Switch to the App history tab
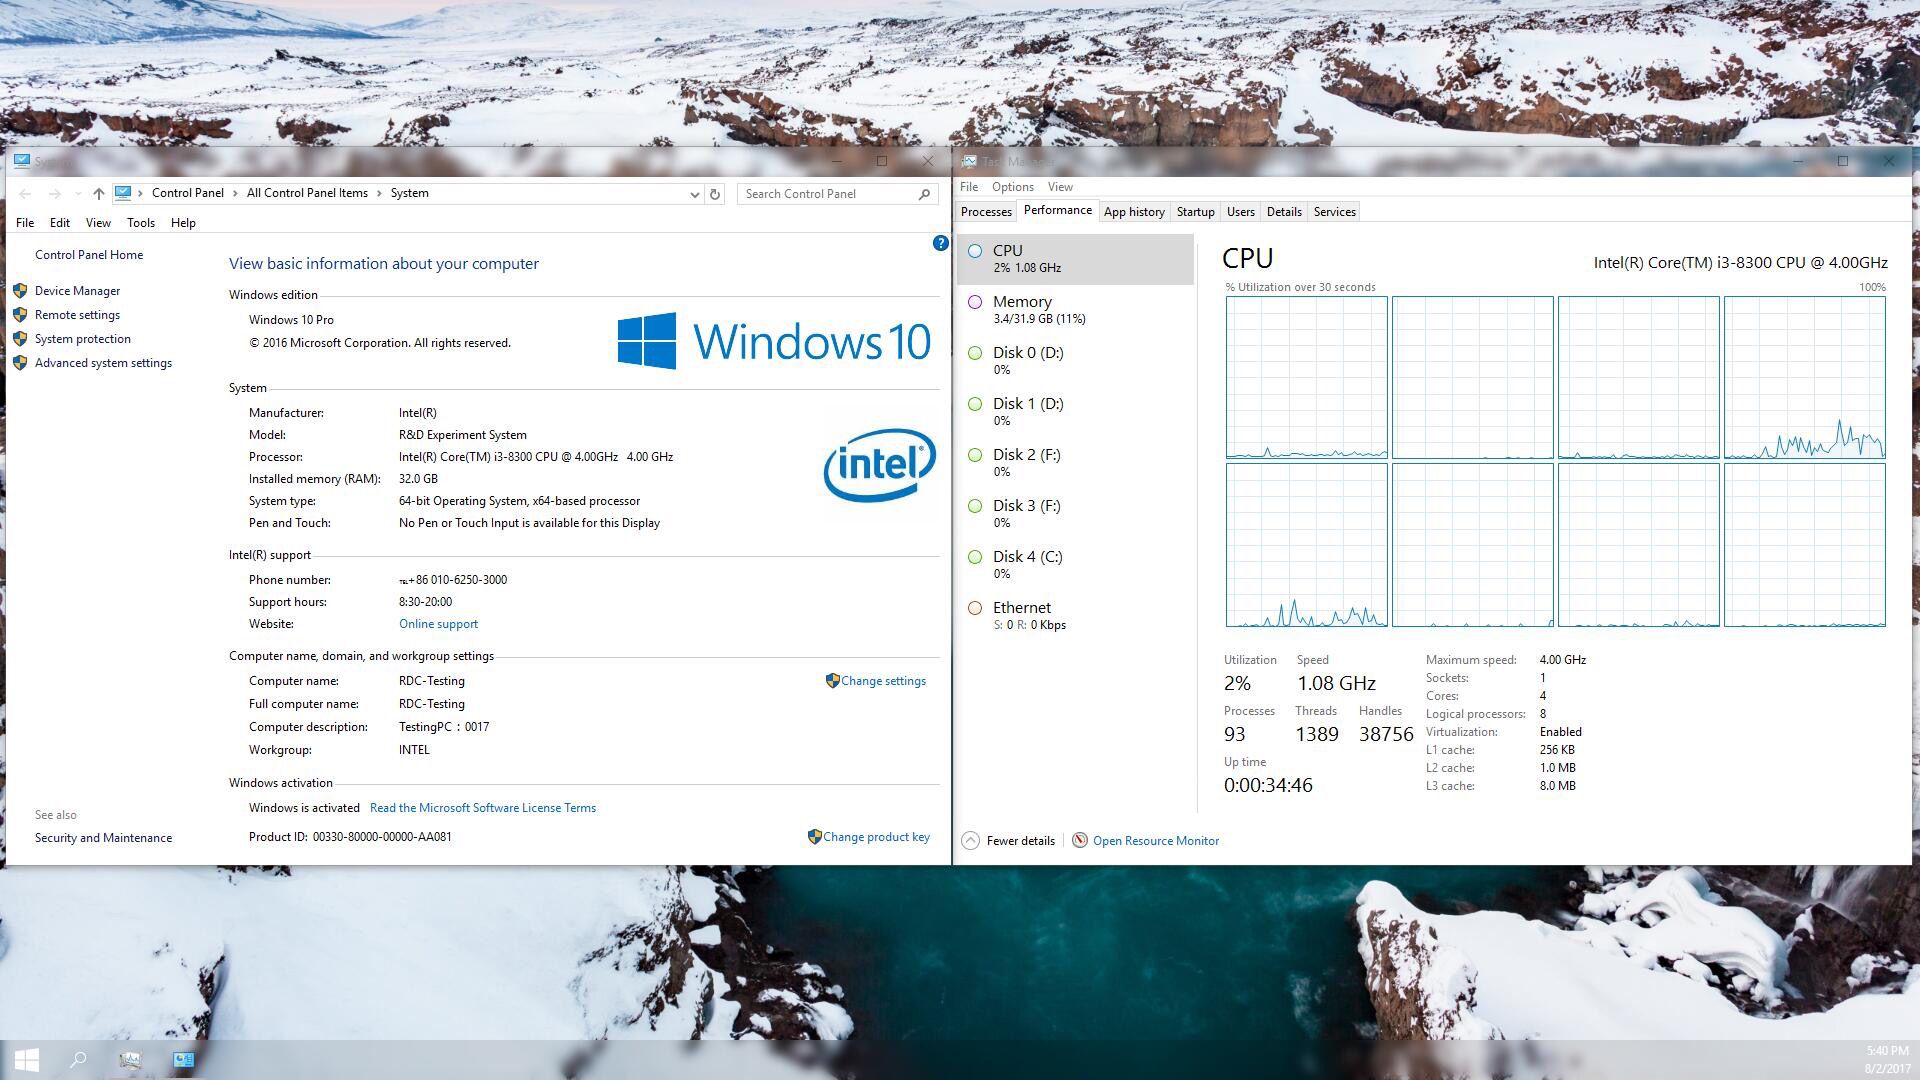Screen dimensions: 1920x1080 1133,212
